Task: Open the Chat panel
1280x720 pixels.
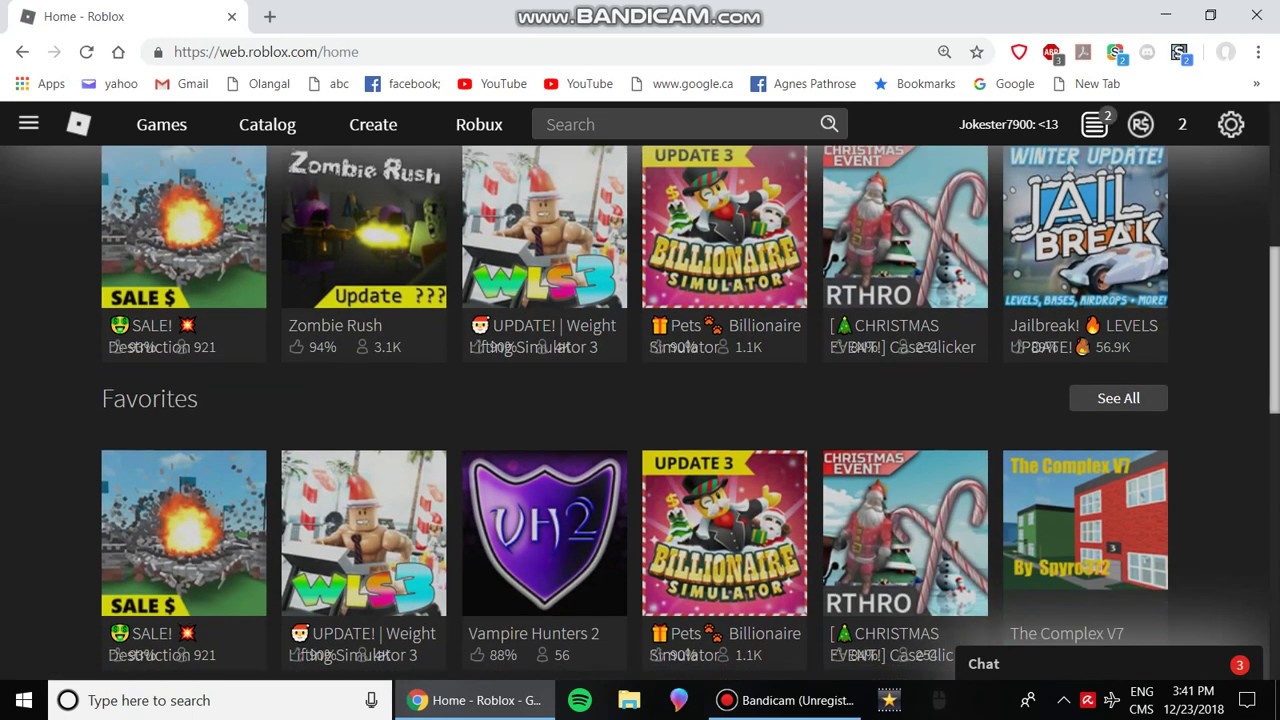Action: [x=1107, y=664]
